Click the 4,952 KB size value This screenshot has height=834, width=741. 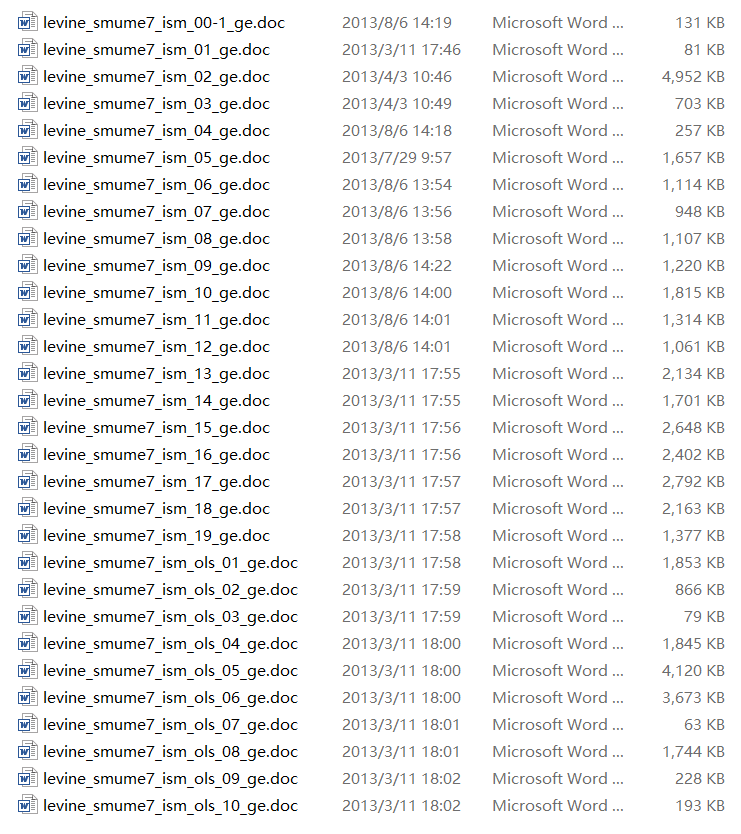[693, 77]
